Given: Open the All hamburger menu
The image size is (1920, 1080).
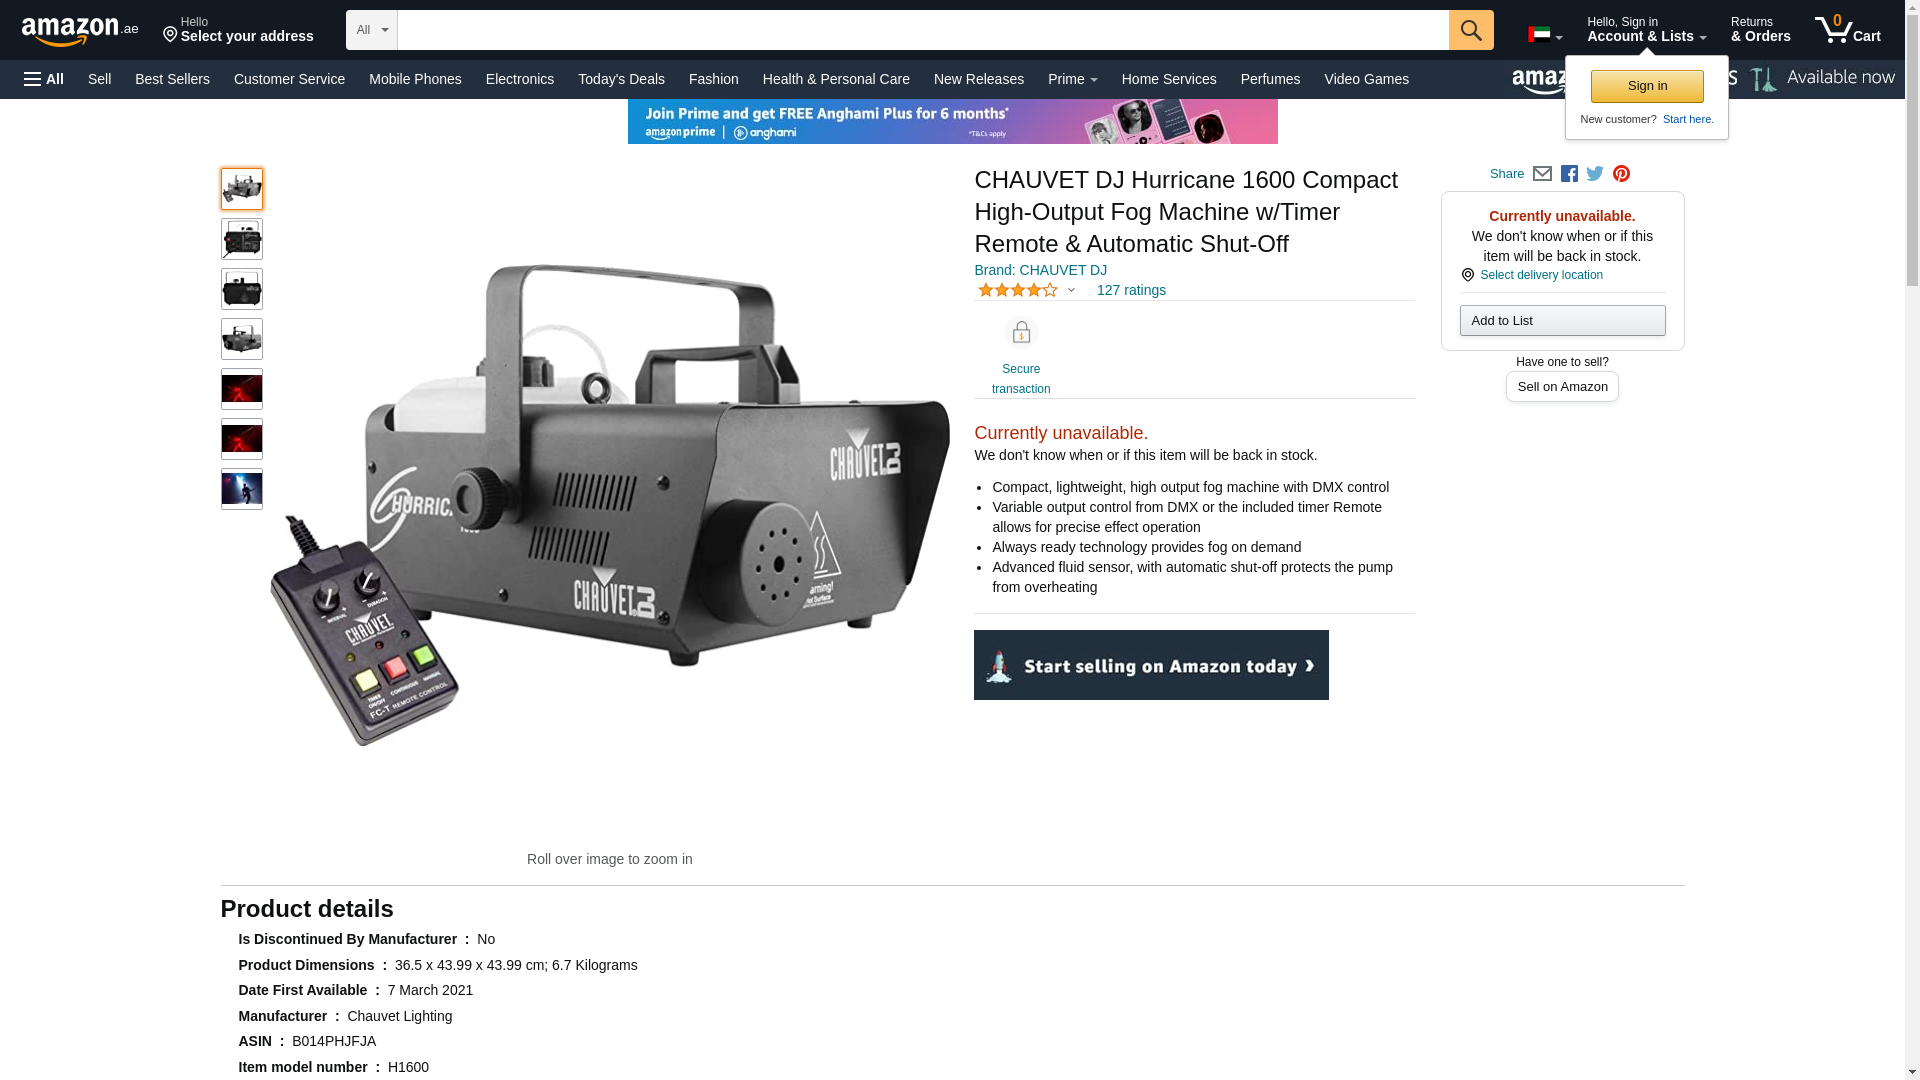Looking at the screenshot, I should point(44,79).
